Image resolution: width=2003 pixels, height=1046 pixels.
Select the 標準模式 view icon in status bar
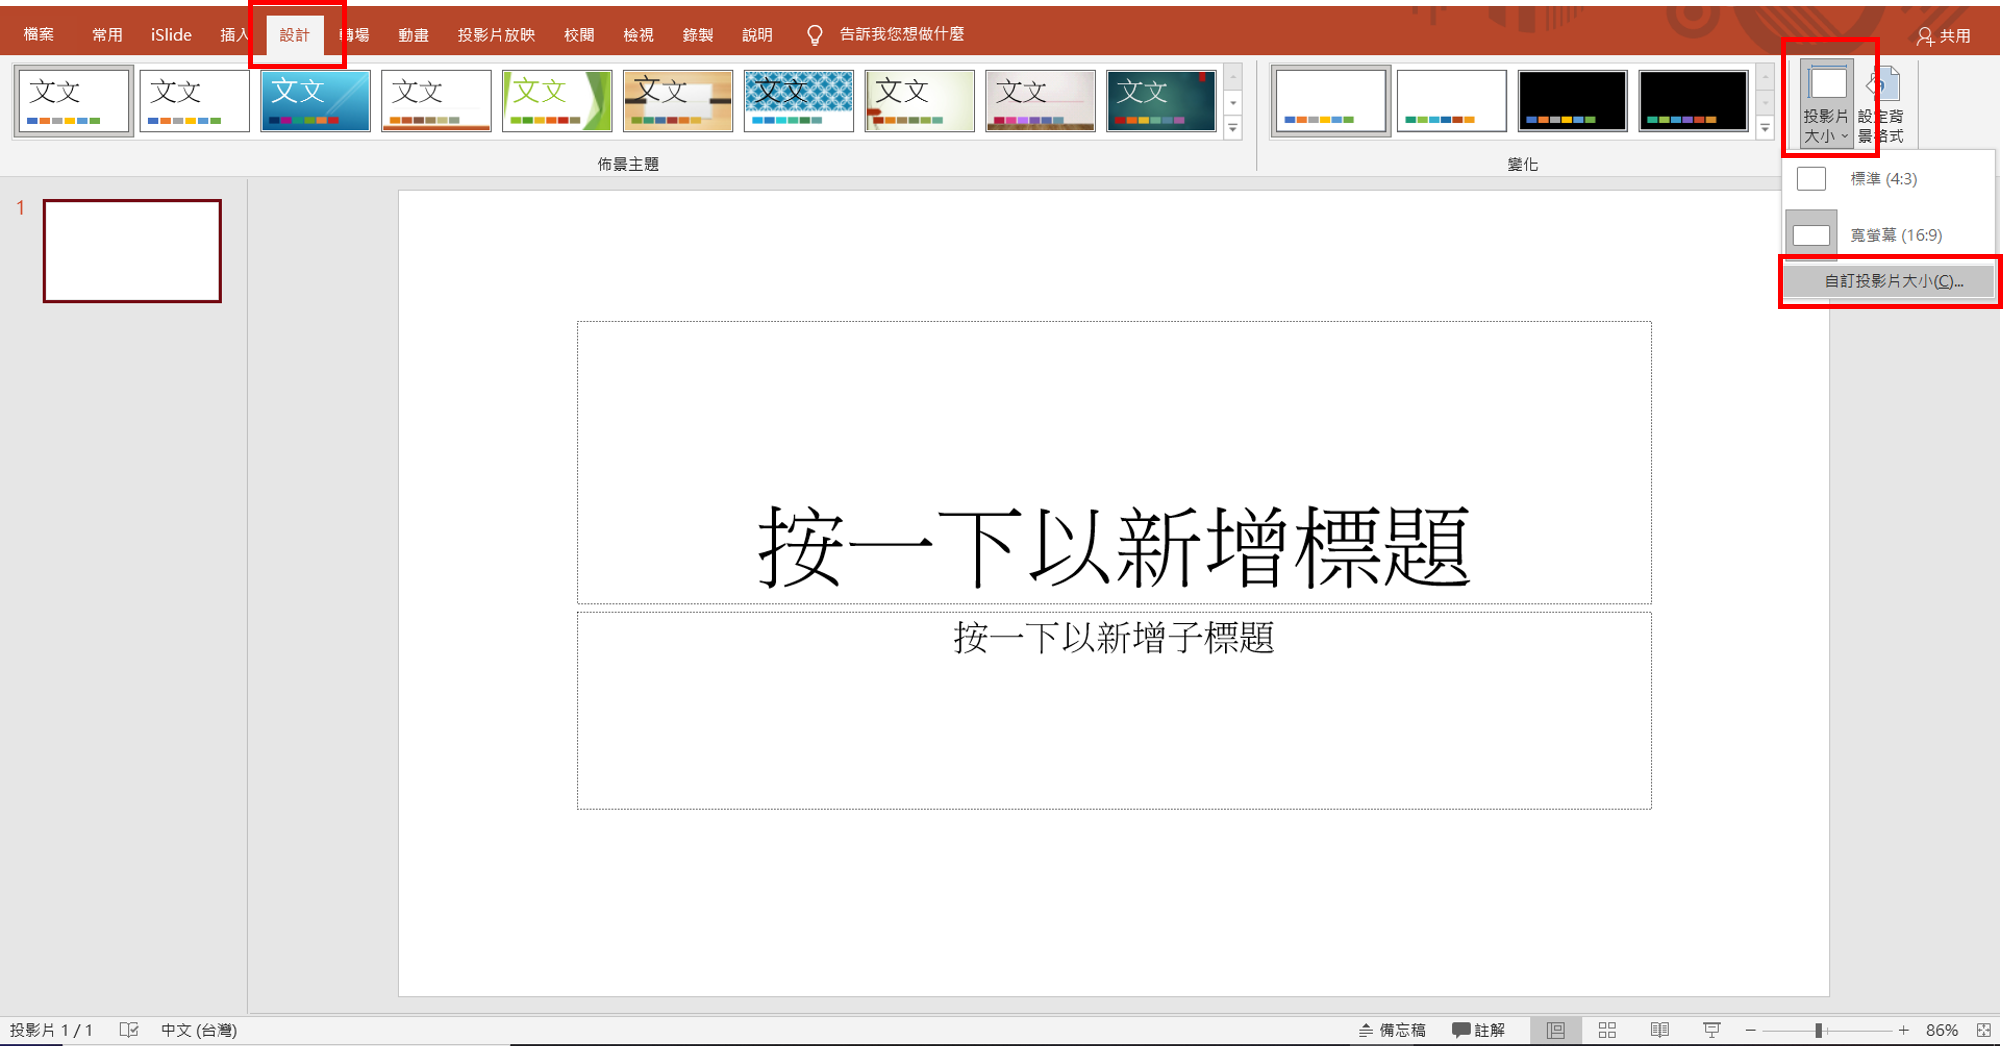tap(1558, 1029)
